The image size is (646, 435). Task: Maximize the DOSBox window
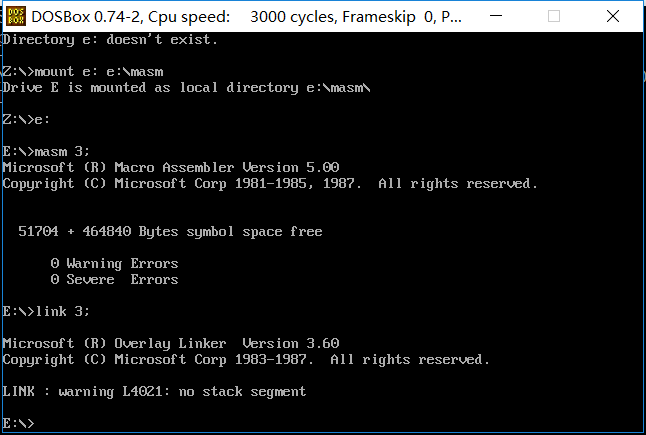click(x=582, y=16)
